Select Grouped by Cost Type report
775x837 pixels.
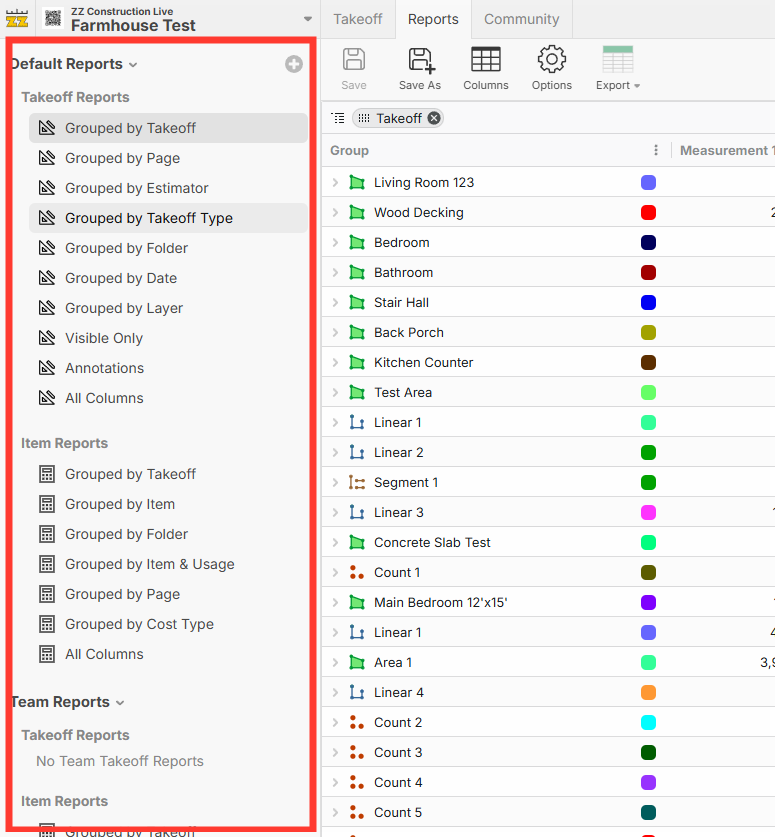139,624
